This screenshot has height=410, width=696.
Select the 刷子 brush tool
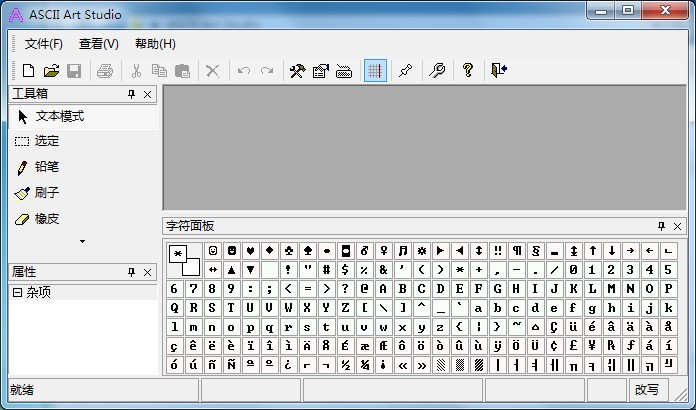[x=46, y=193]
